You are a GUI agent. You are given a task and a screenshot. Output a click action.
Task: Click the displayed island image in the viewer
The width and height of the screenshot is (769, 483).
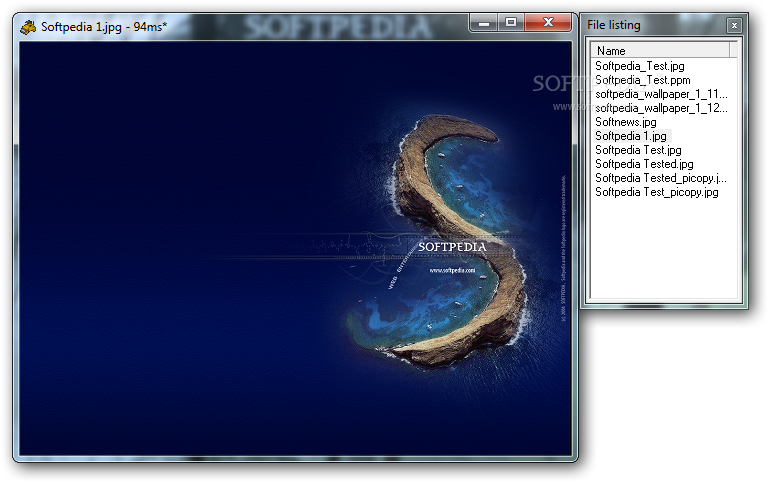(295, 249)
